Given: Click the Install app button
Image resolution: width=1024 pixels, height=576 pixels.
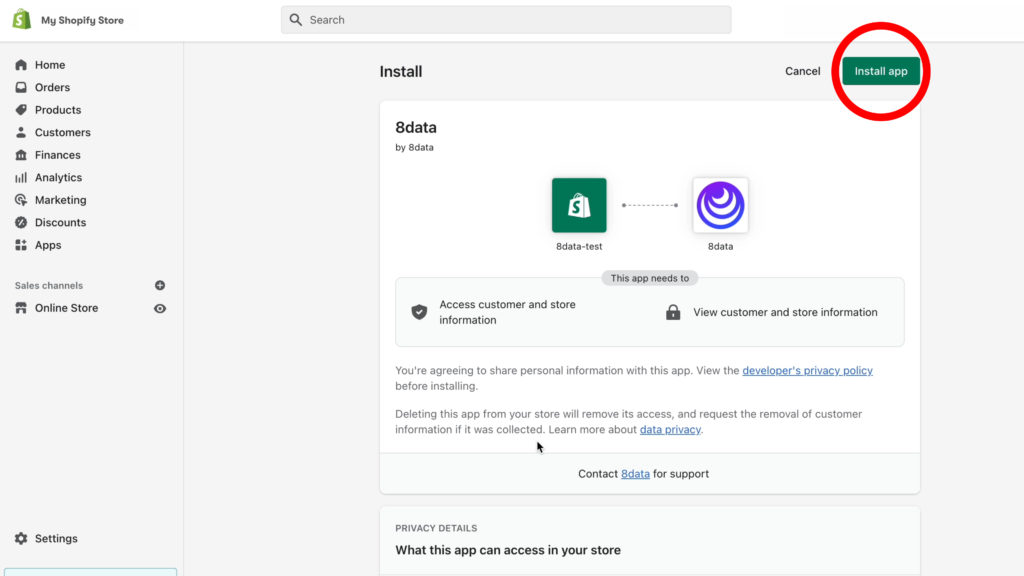Looking at the screenshot, I should point(881,71).
